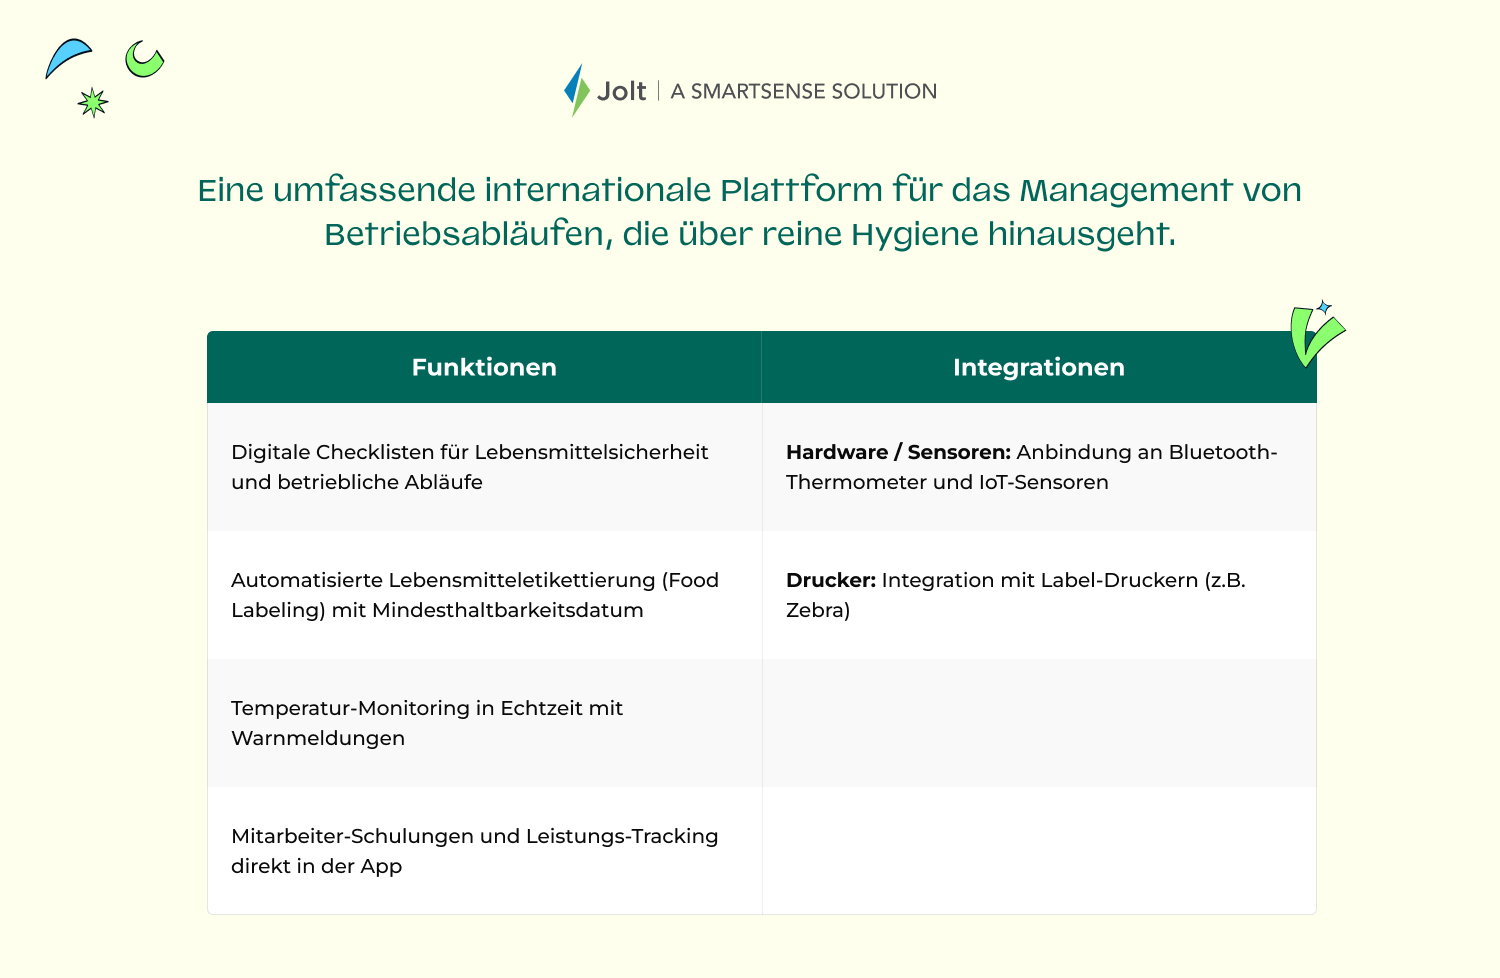This screenshot has height=978, width=1500.
Task: Select the Digitale Checklisten table cell
Action: [x=469, y=467]
